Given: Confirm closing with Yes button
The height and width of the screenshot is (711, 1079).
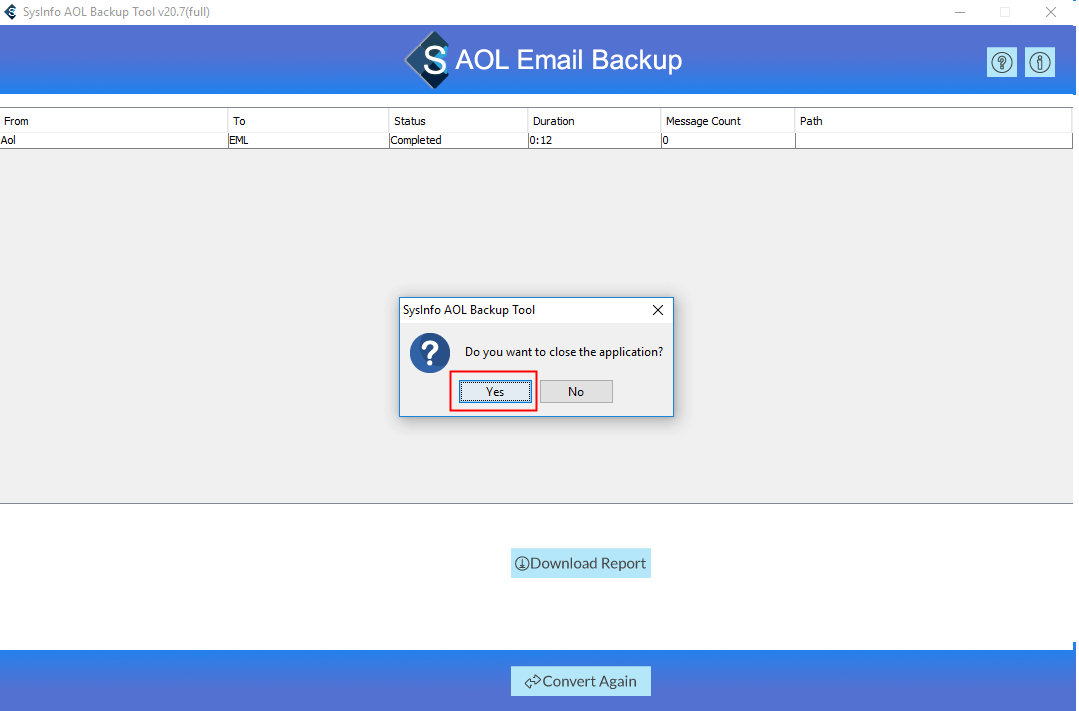Looking at the screenshot, I should pyautogui.click(x=495, y=392).
